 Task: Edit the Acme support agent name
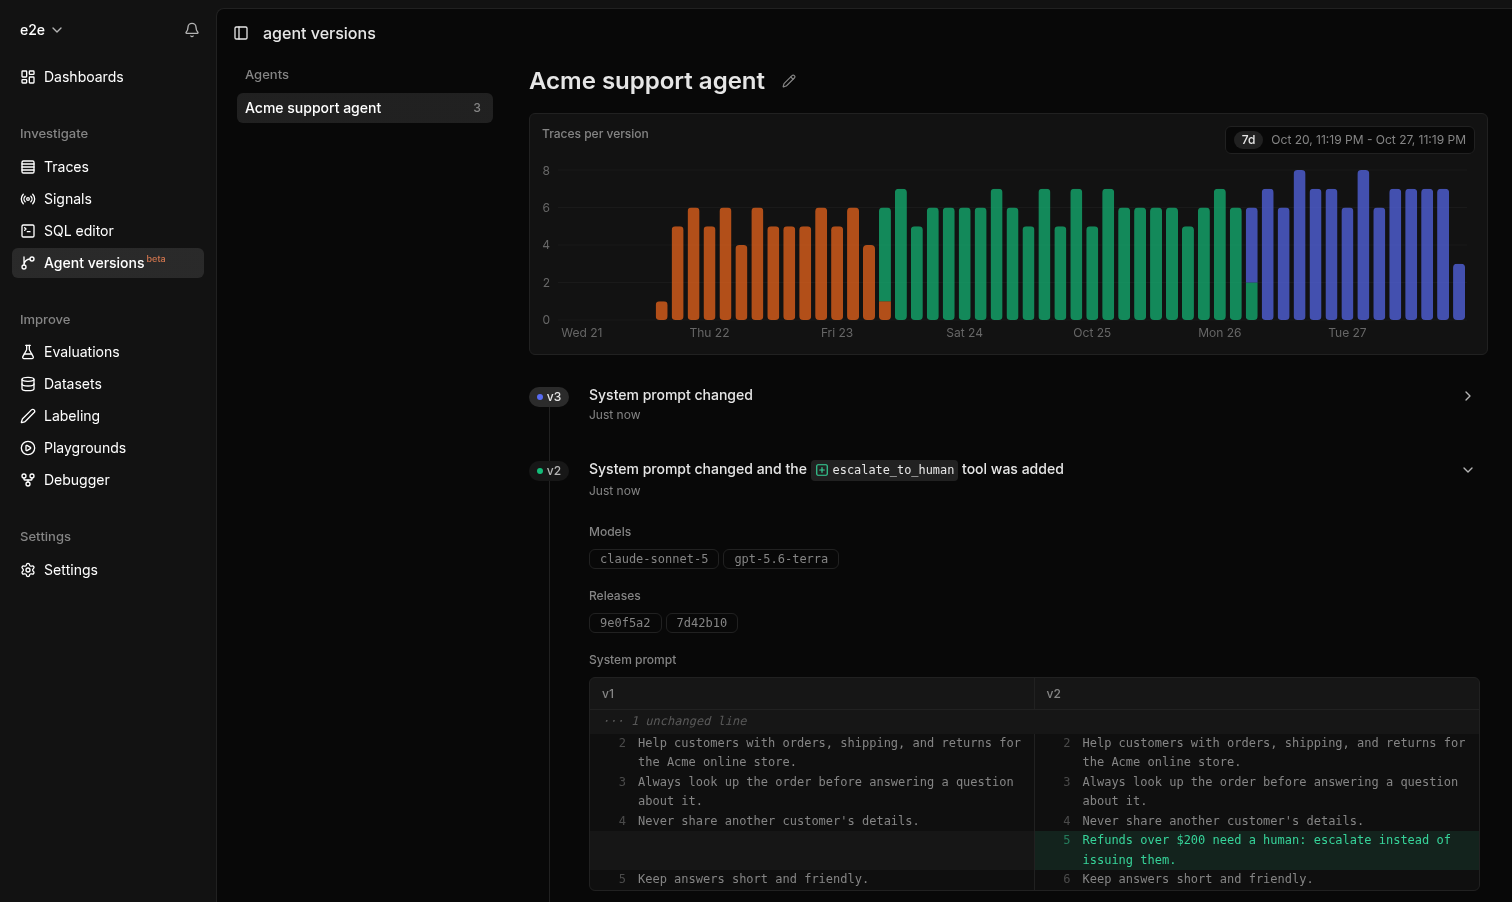click(x=789, y=81)
